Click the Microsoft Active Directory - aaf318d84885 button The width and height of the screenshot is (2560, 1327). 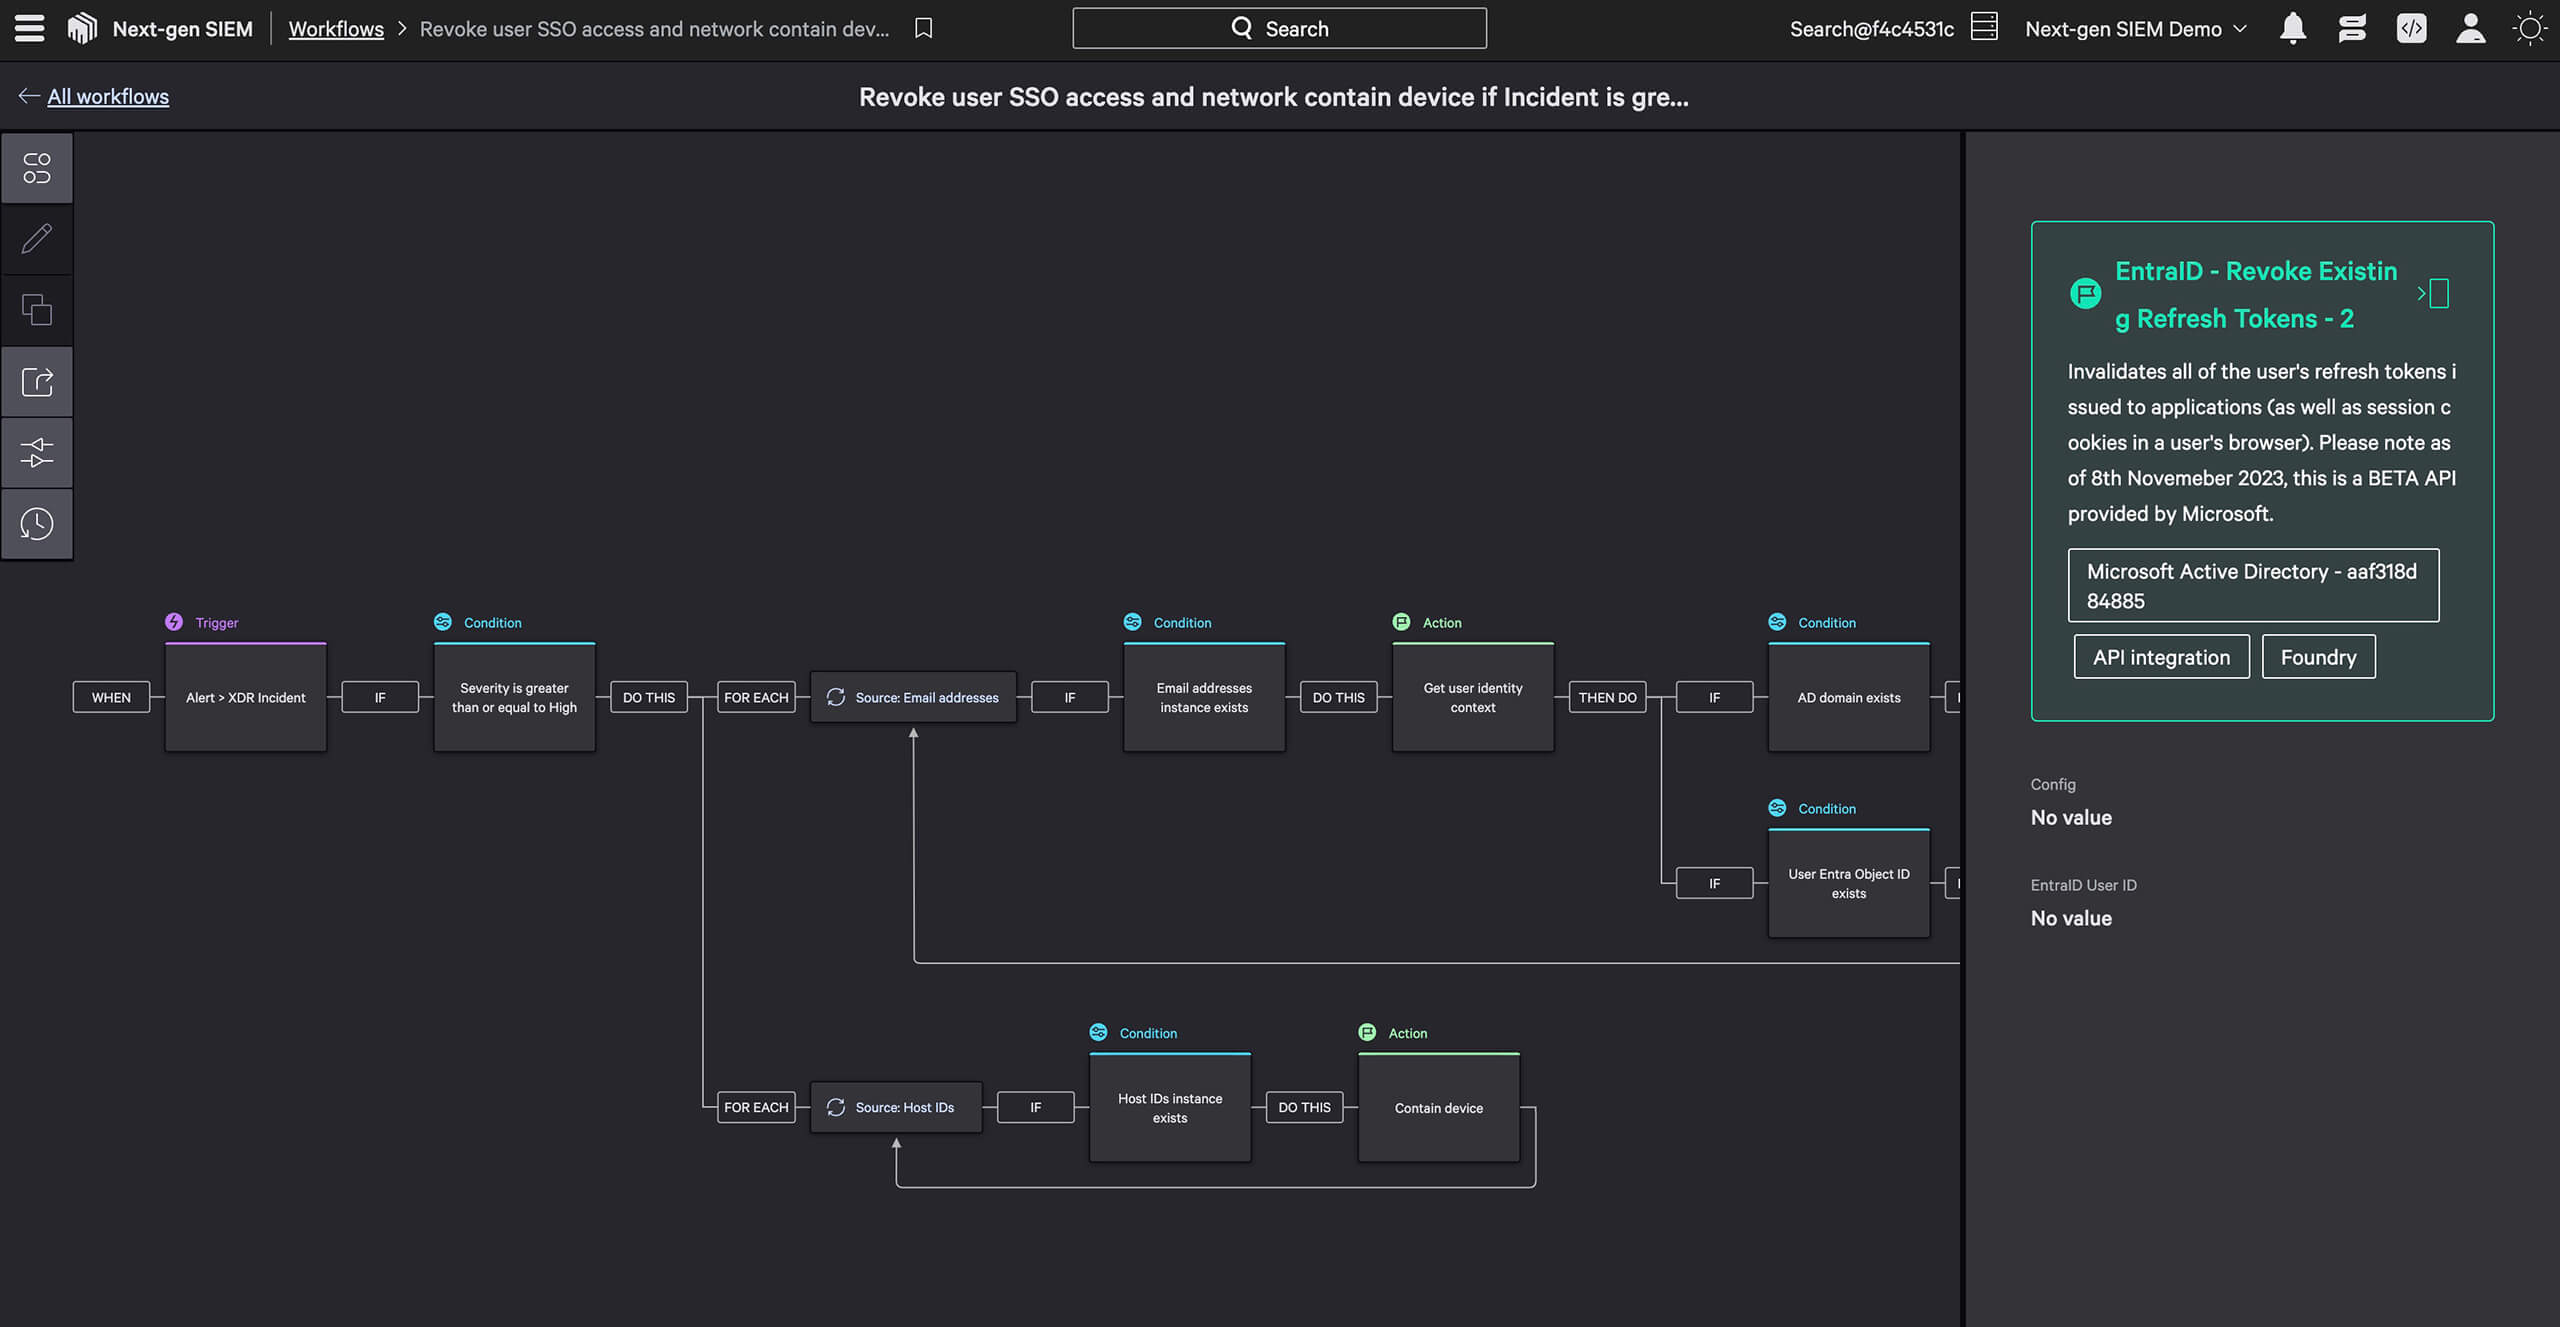click(x=2253, y=585)
